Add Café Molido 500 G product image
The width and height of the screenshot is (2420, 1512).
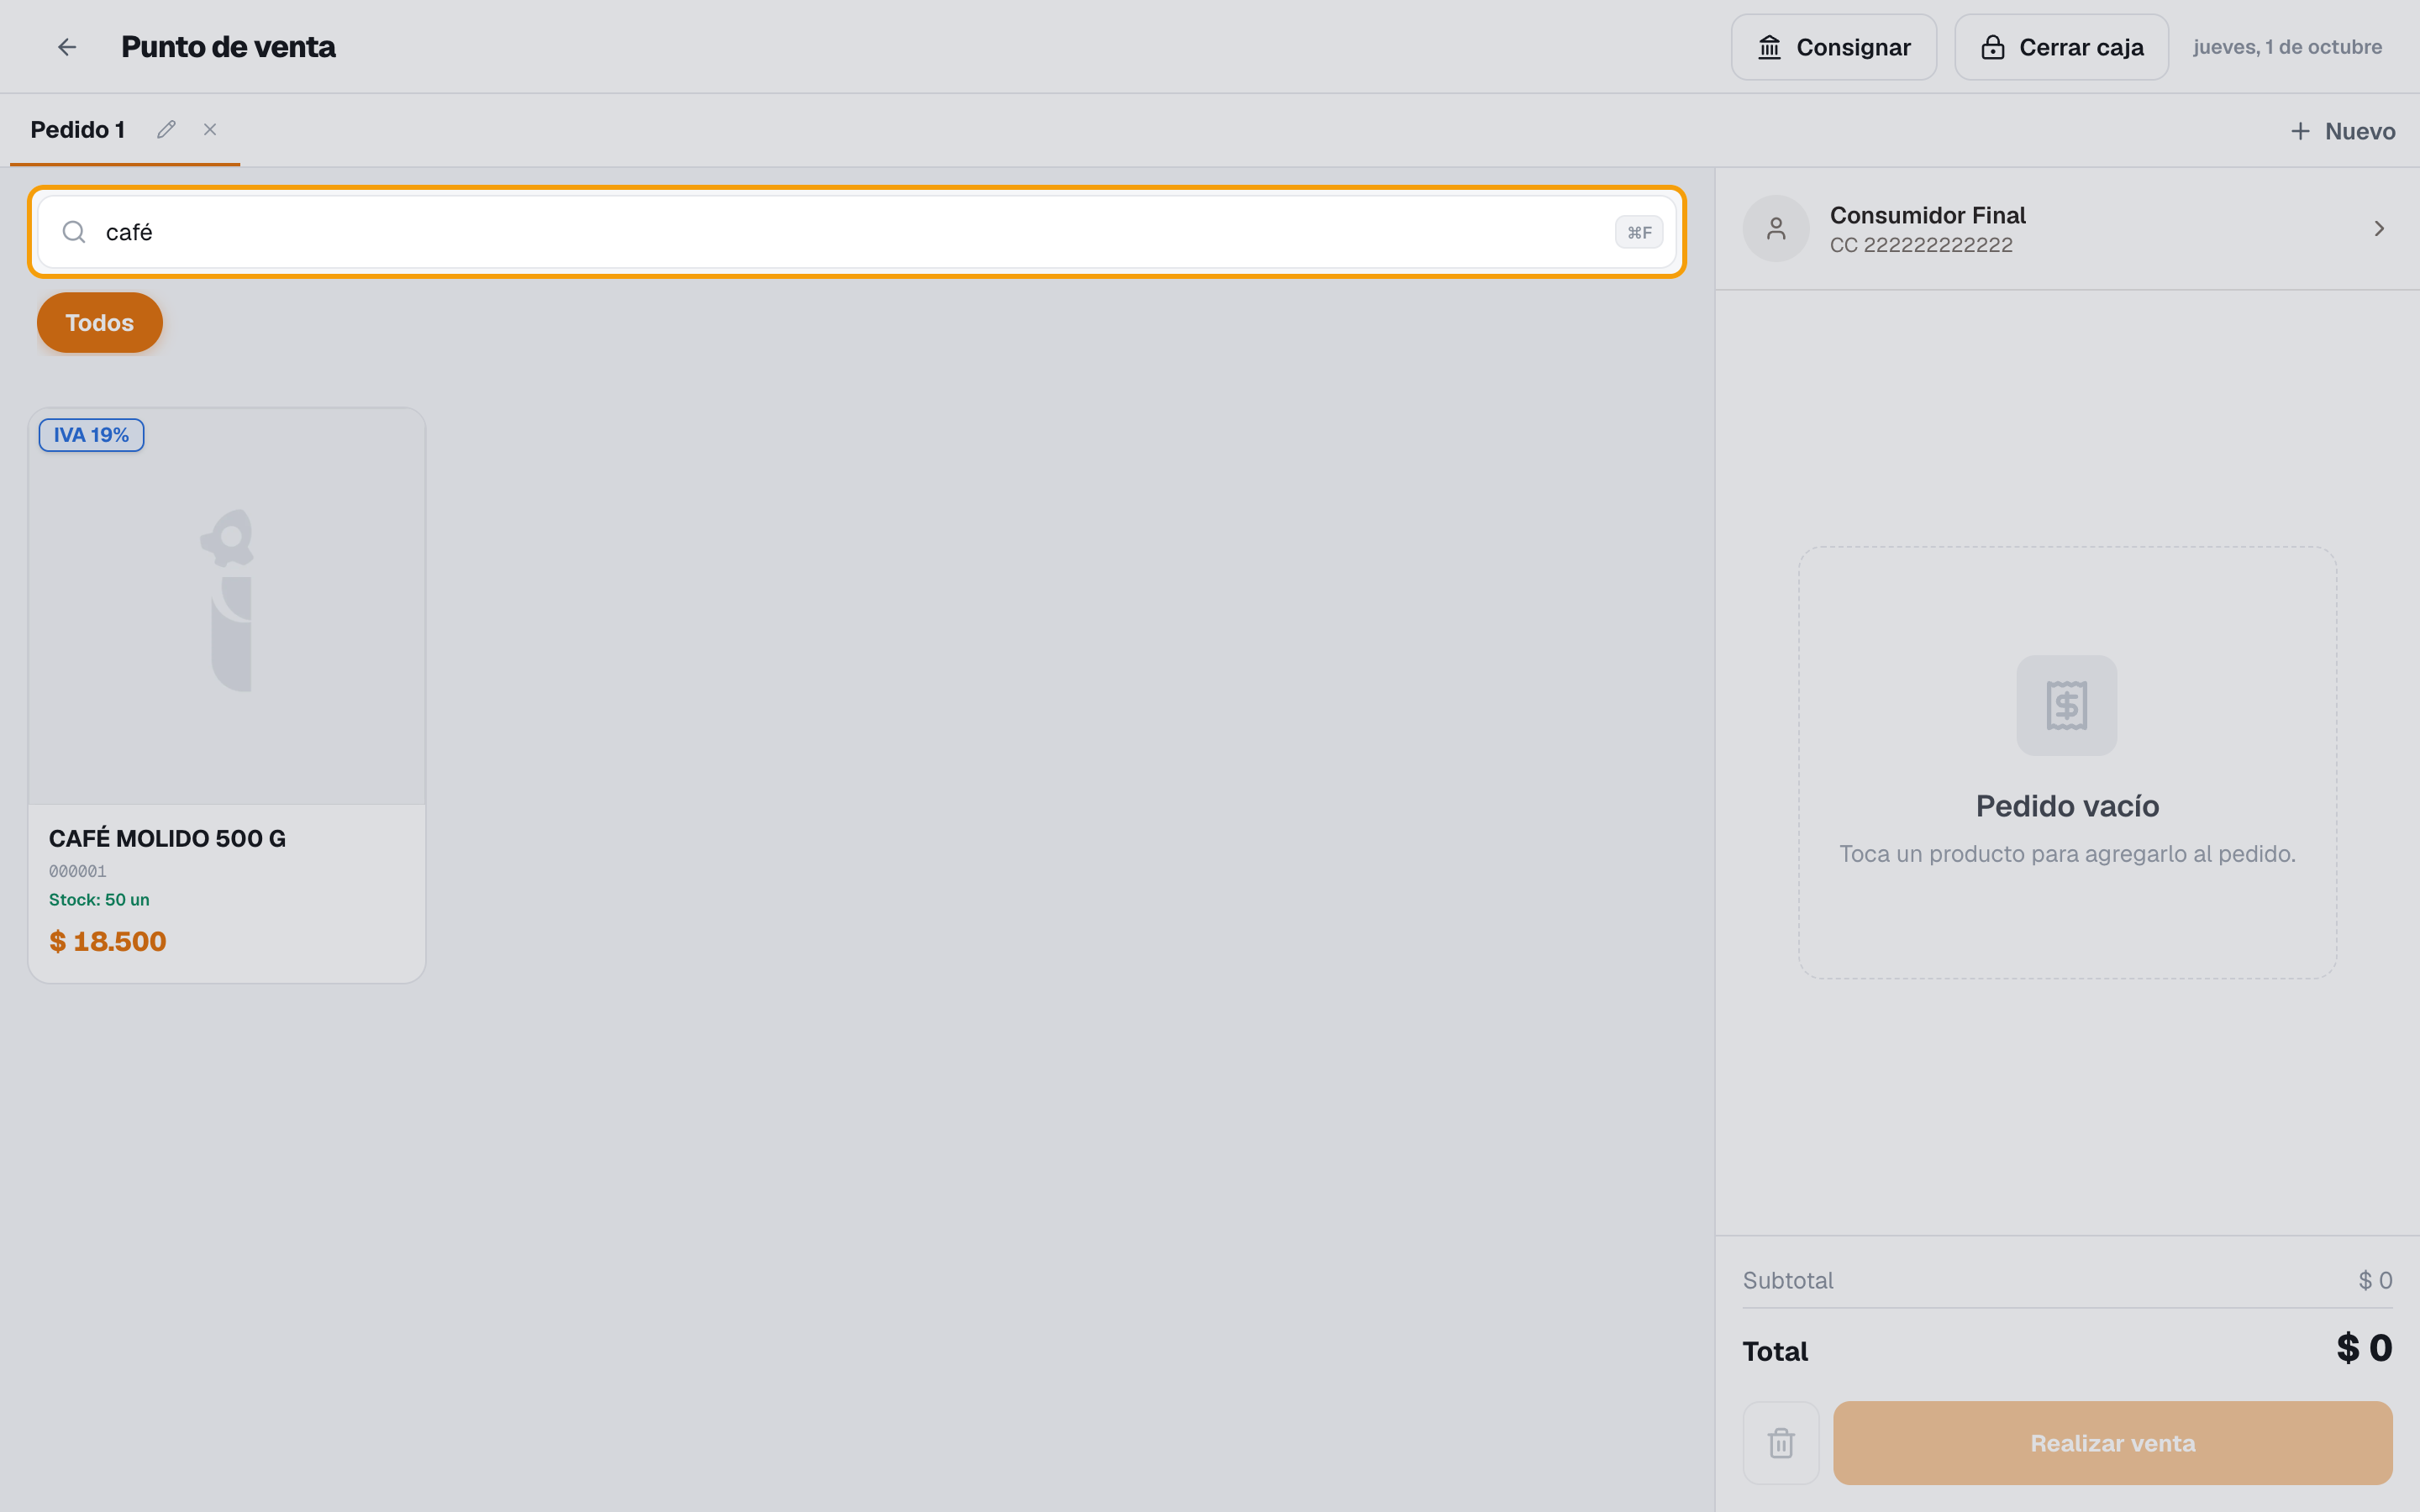pyautogui.click(x=227, y=606)
